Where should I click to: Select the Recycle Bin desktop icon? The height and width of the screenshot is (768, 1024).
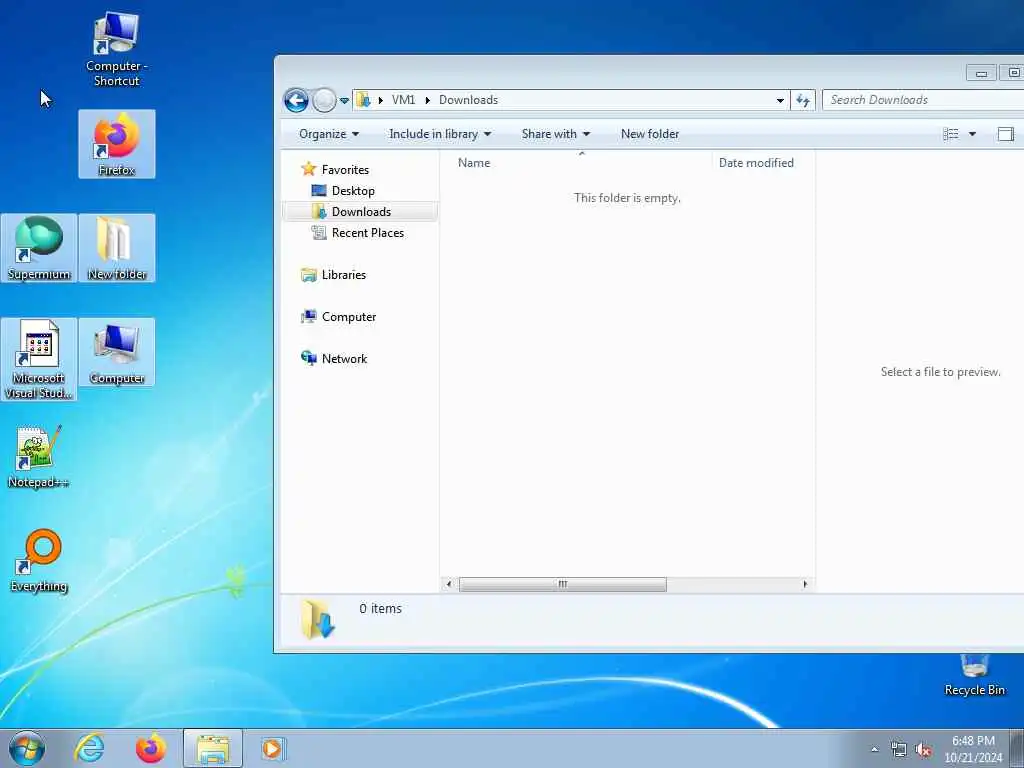point(974,675)
